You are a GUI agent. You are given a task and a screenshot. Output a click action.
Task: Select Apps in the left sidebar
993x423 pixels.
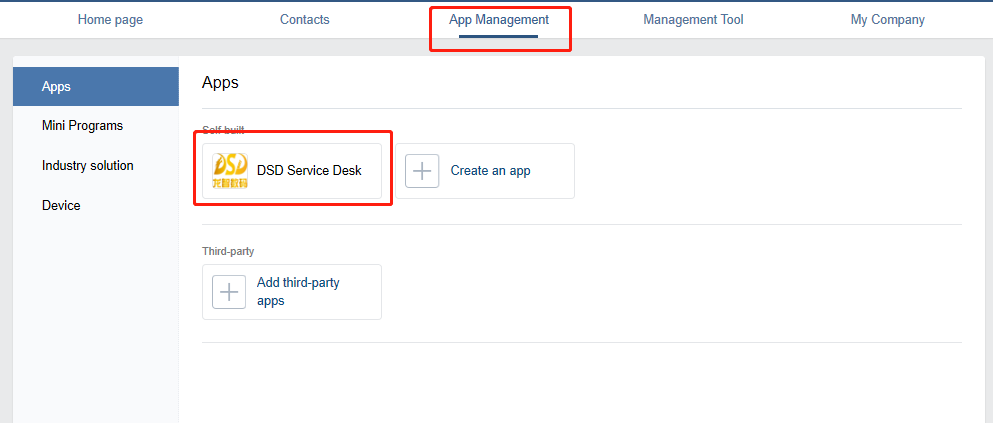(x=57, y=87)
